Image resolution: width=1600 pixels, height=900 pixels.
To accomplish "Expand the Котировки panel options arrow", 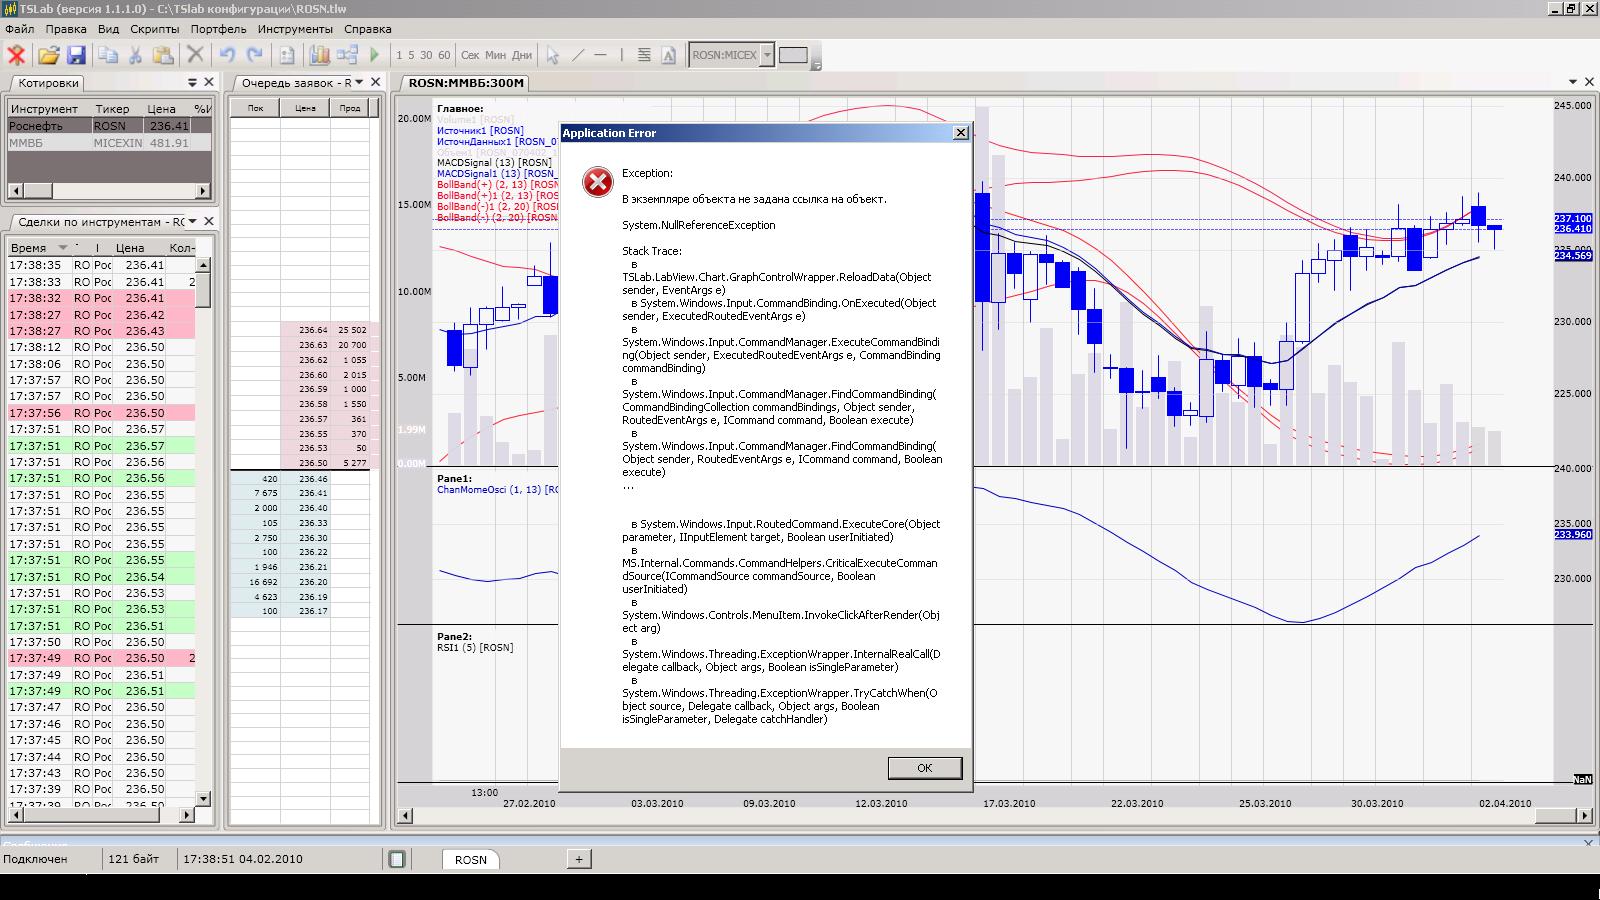I will 193,83.
